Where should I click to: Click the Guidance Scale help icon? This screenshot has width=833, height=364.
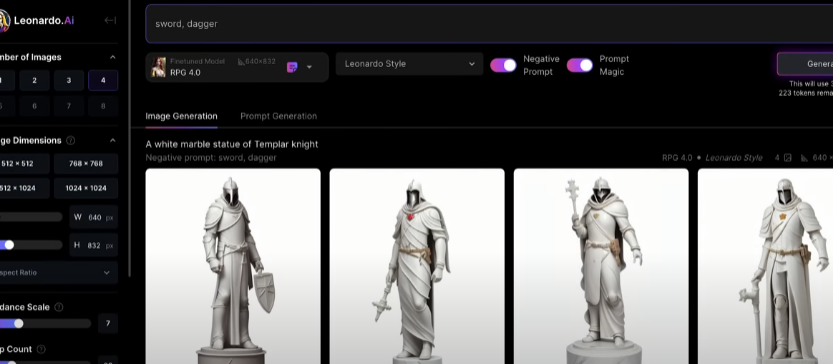pyautogui.click(x=59, y=307)
